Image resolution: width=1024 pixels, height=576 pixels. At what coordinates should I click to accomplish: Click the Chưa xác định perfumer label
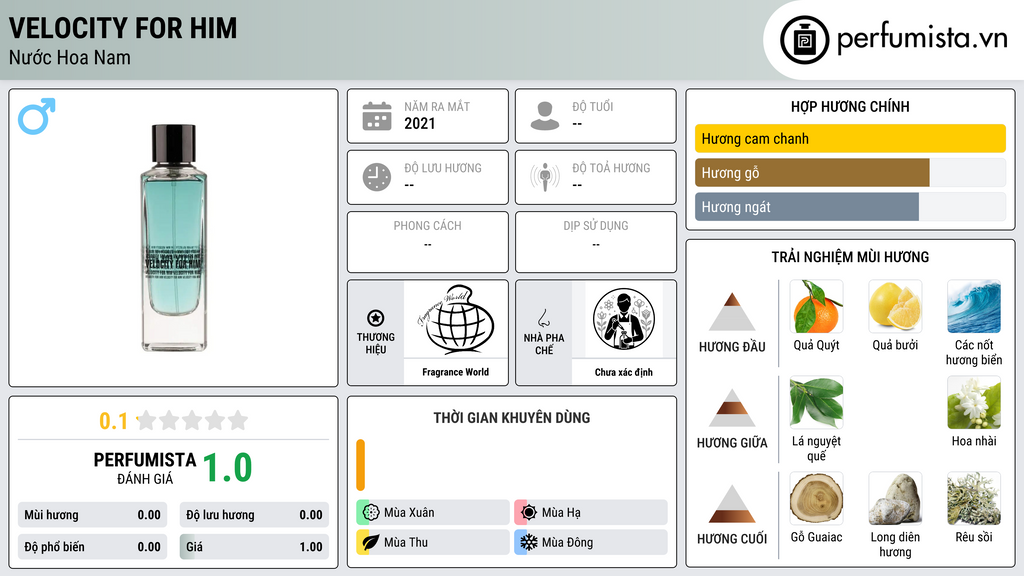tap(624, 372)
